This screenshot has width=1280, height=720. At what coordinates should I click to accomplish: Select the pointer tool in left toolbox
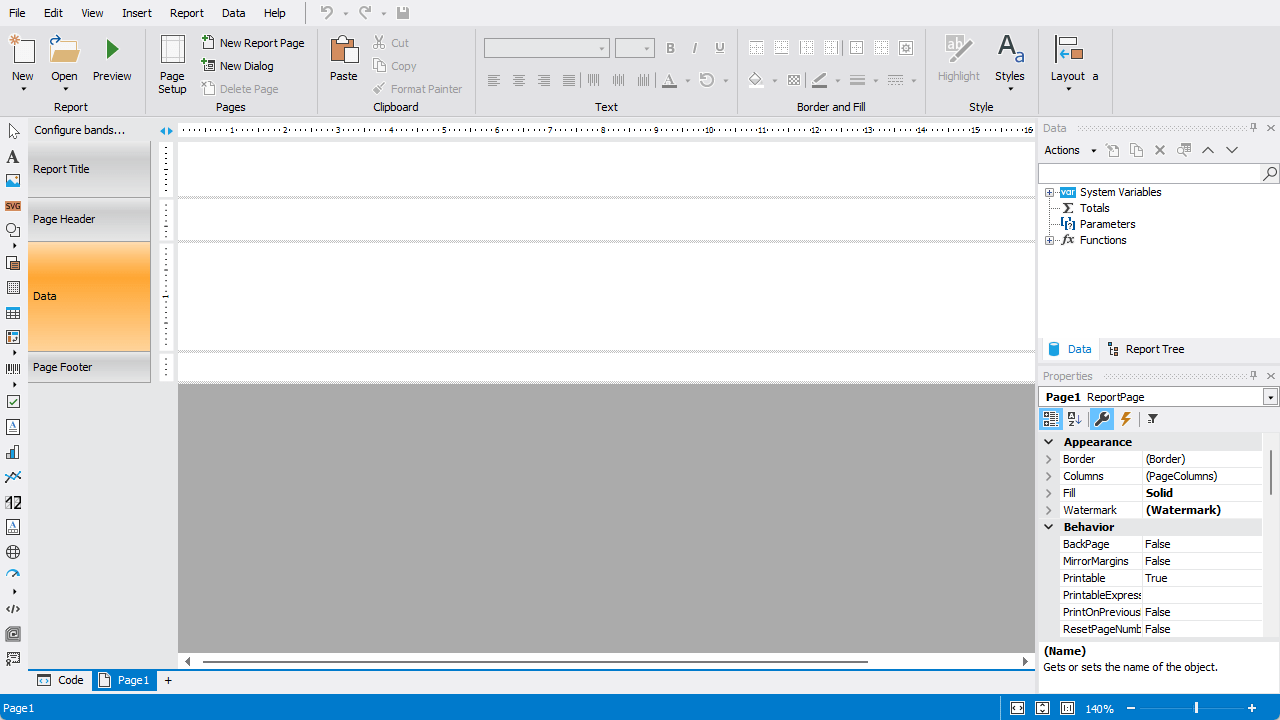[13, 131]
